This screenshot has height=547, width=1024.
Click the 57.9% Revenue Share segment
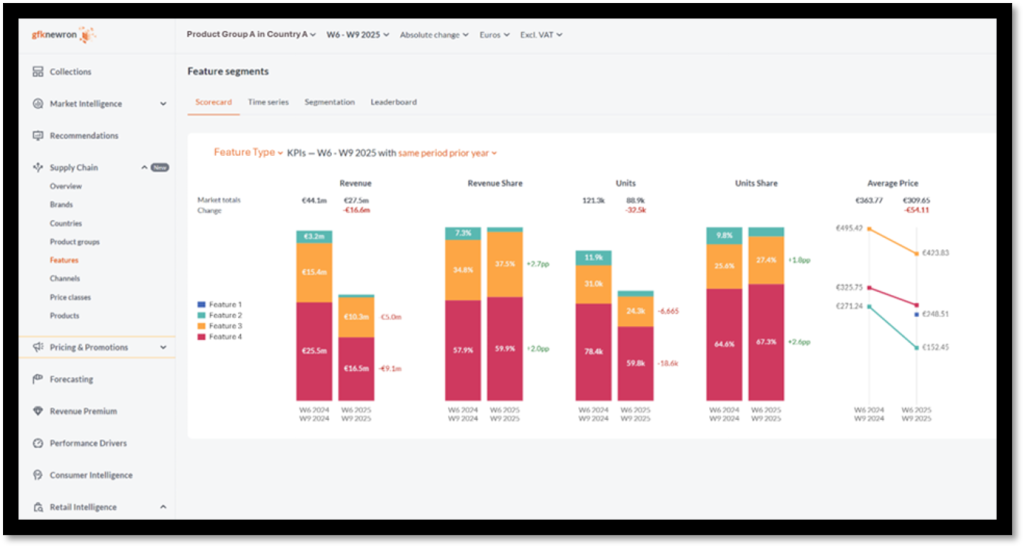[463, 351]
